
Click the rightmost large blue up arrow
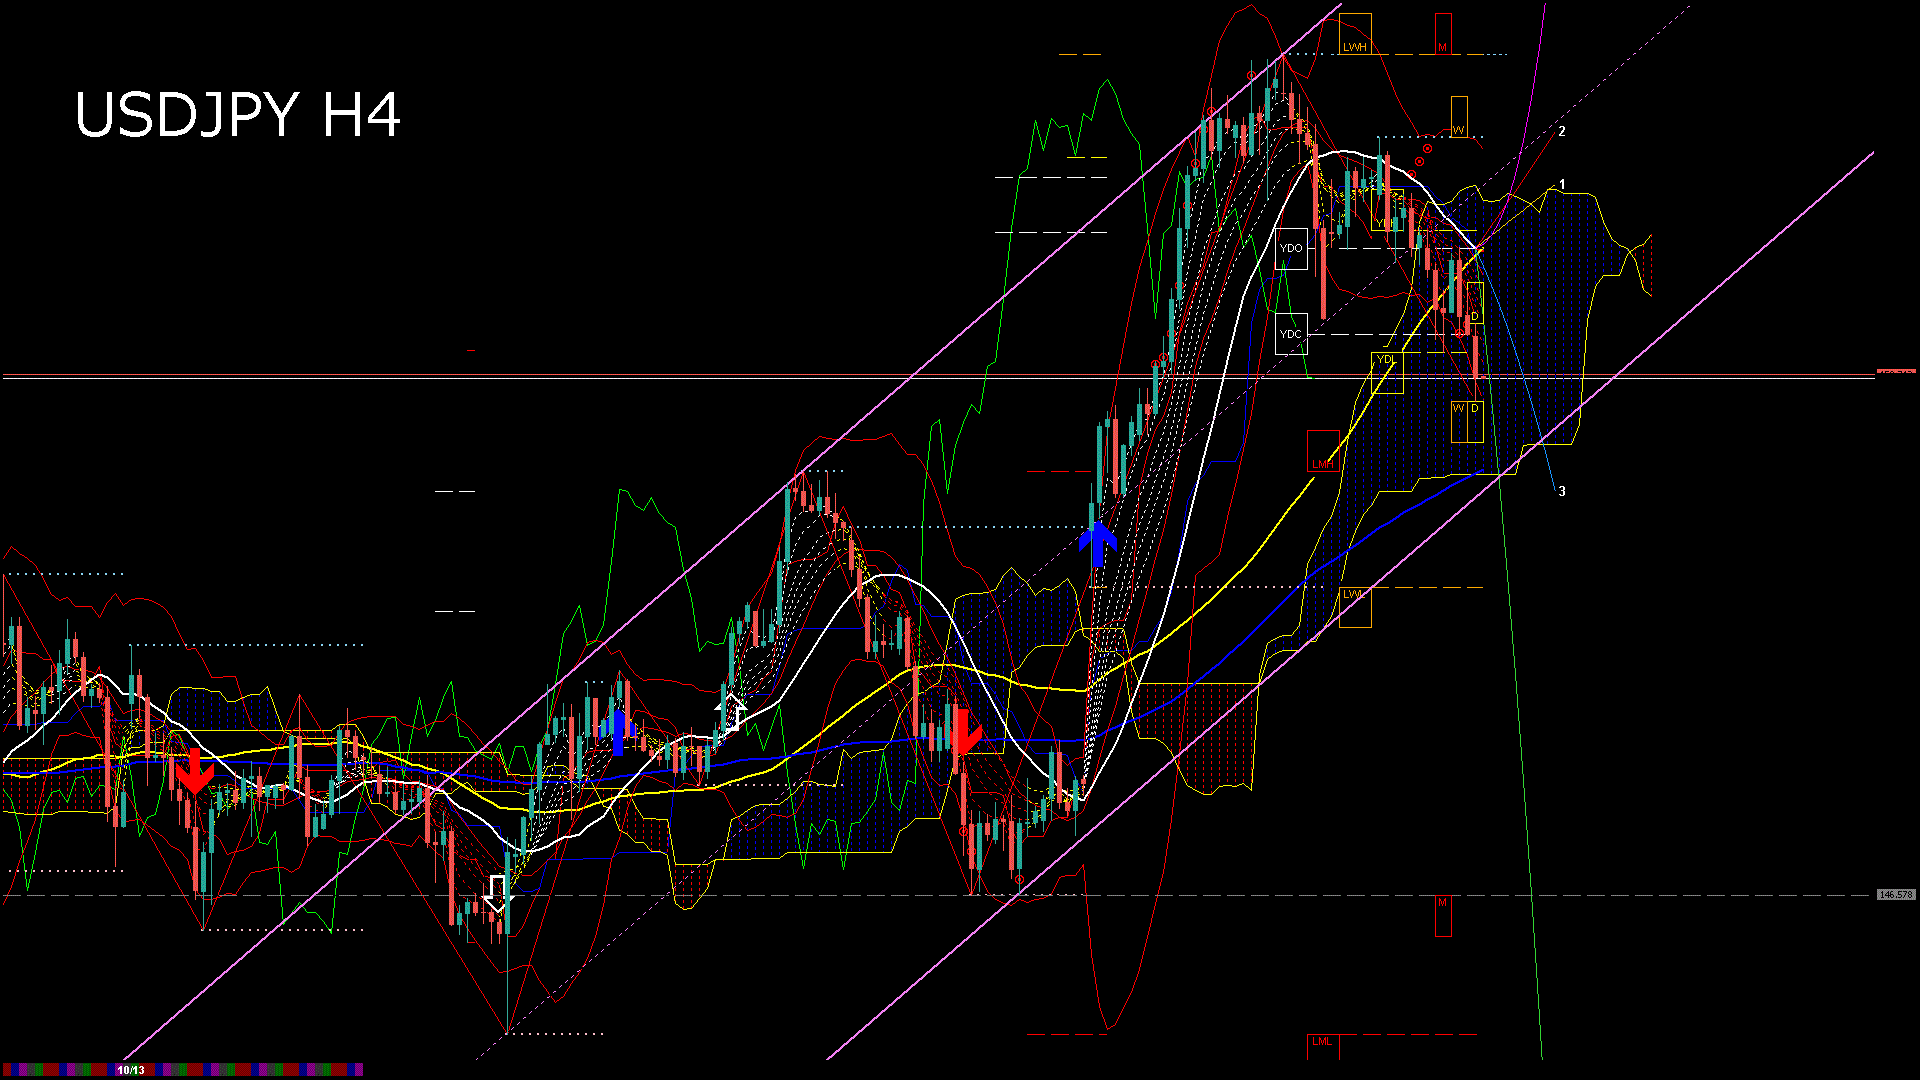(1098, 544)
